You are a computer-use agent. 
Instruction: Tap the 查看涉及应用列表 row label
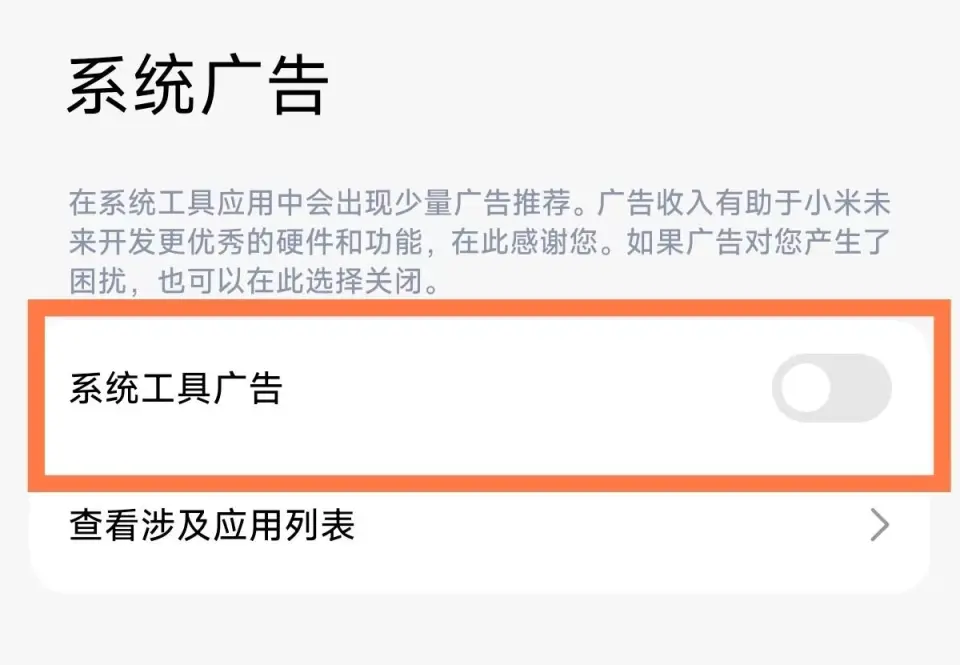click(212, 525)
